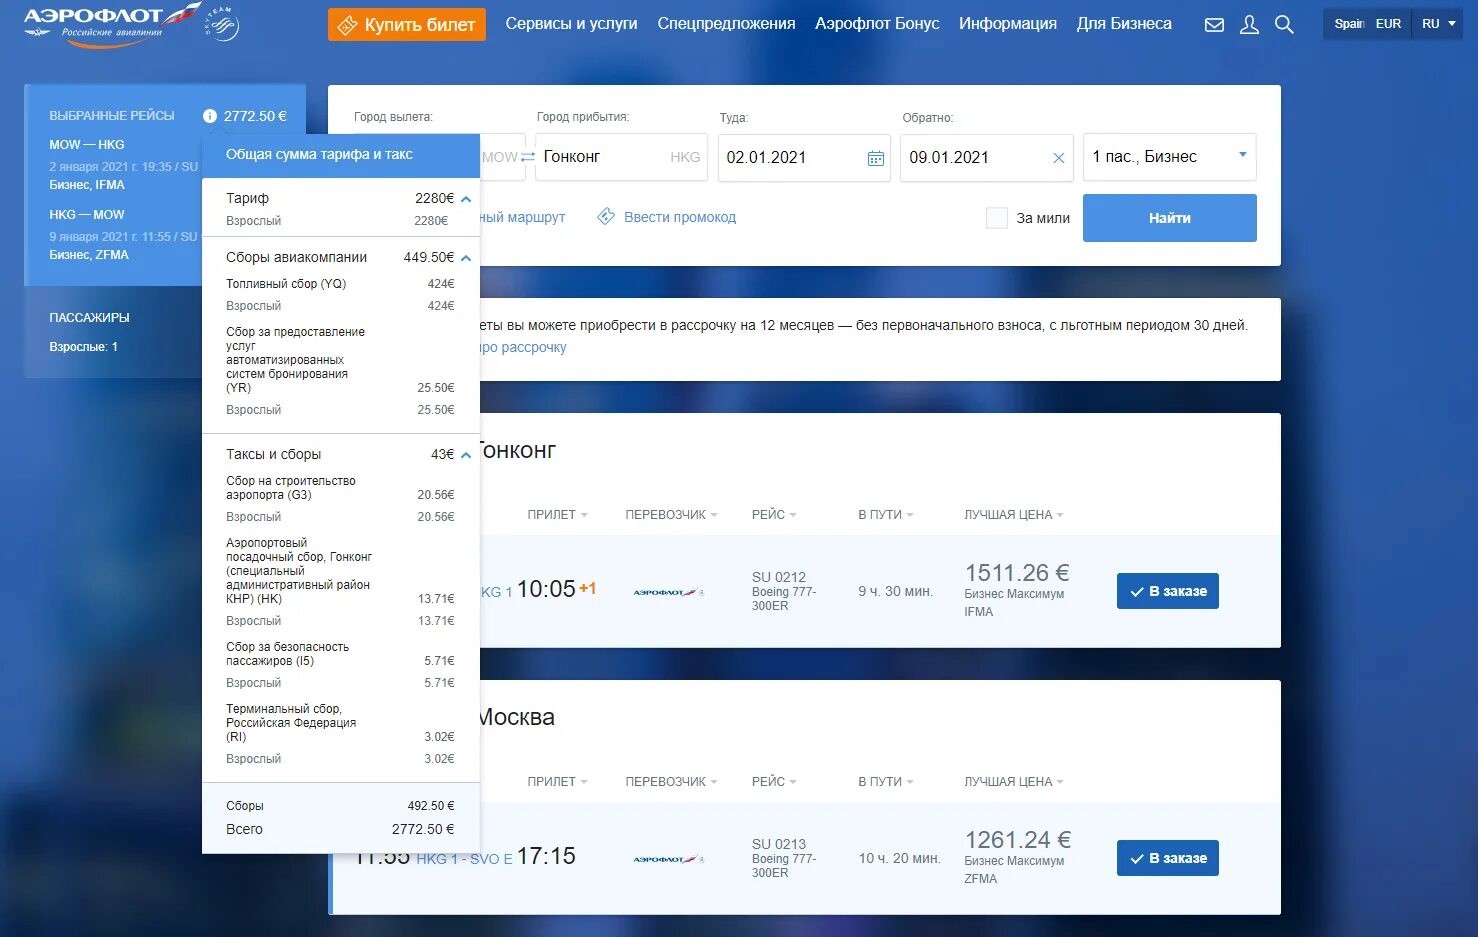Open the Аэрофлот Бонус menu

877,24
